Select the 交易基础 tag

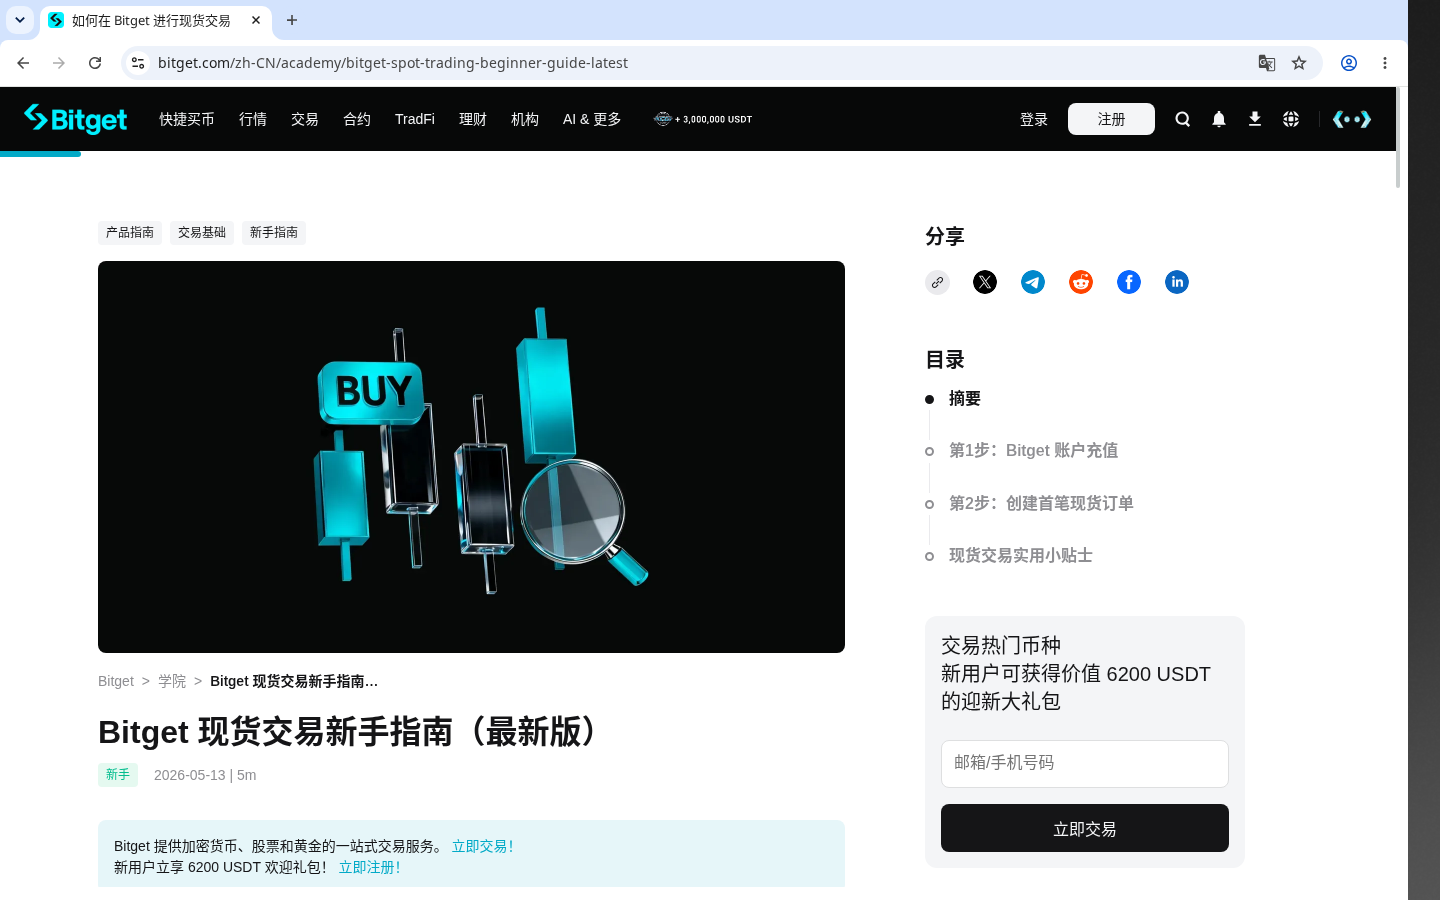pos(202,233)
